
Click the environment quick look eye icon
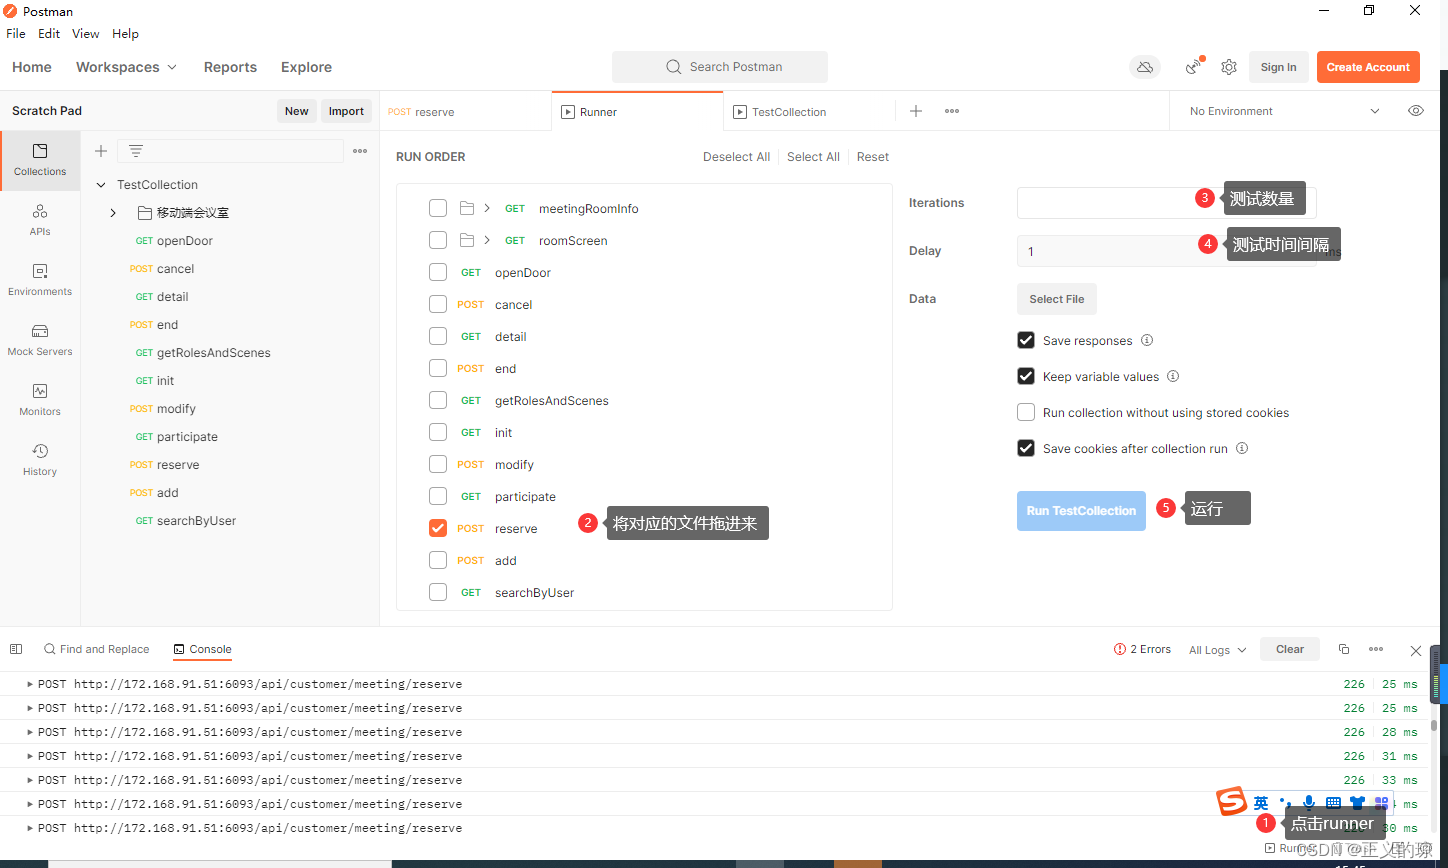pyautogui.click(x=1416, y=111)
